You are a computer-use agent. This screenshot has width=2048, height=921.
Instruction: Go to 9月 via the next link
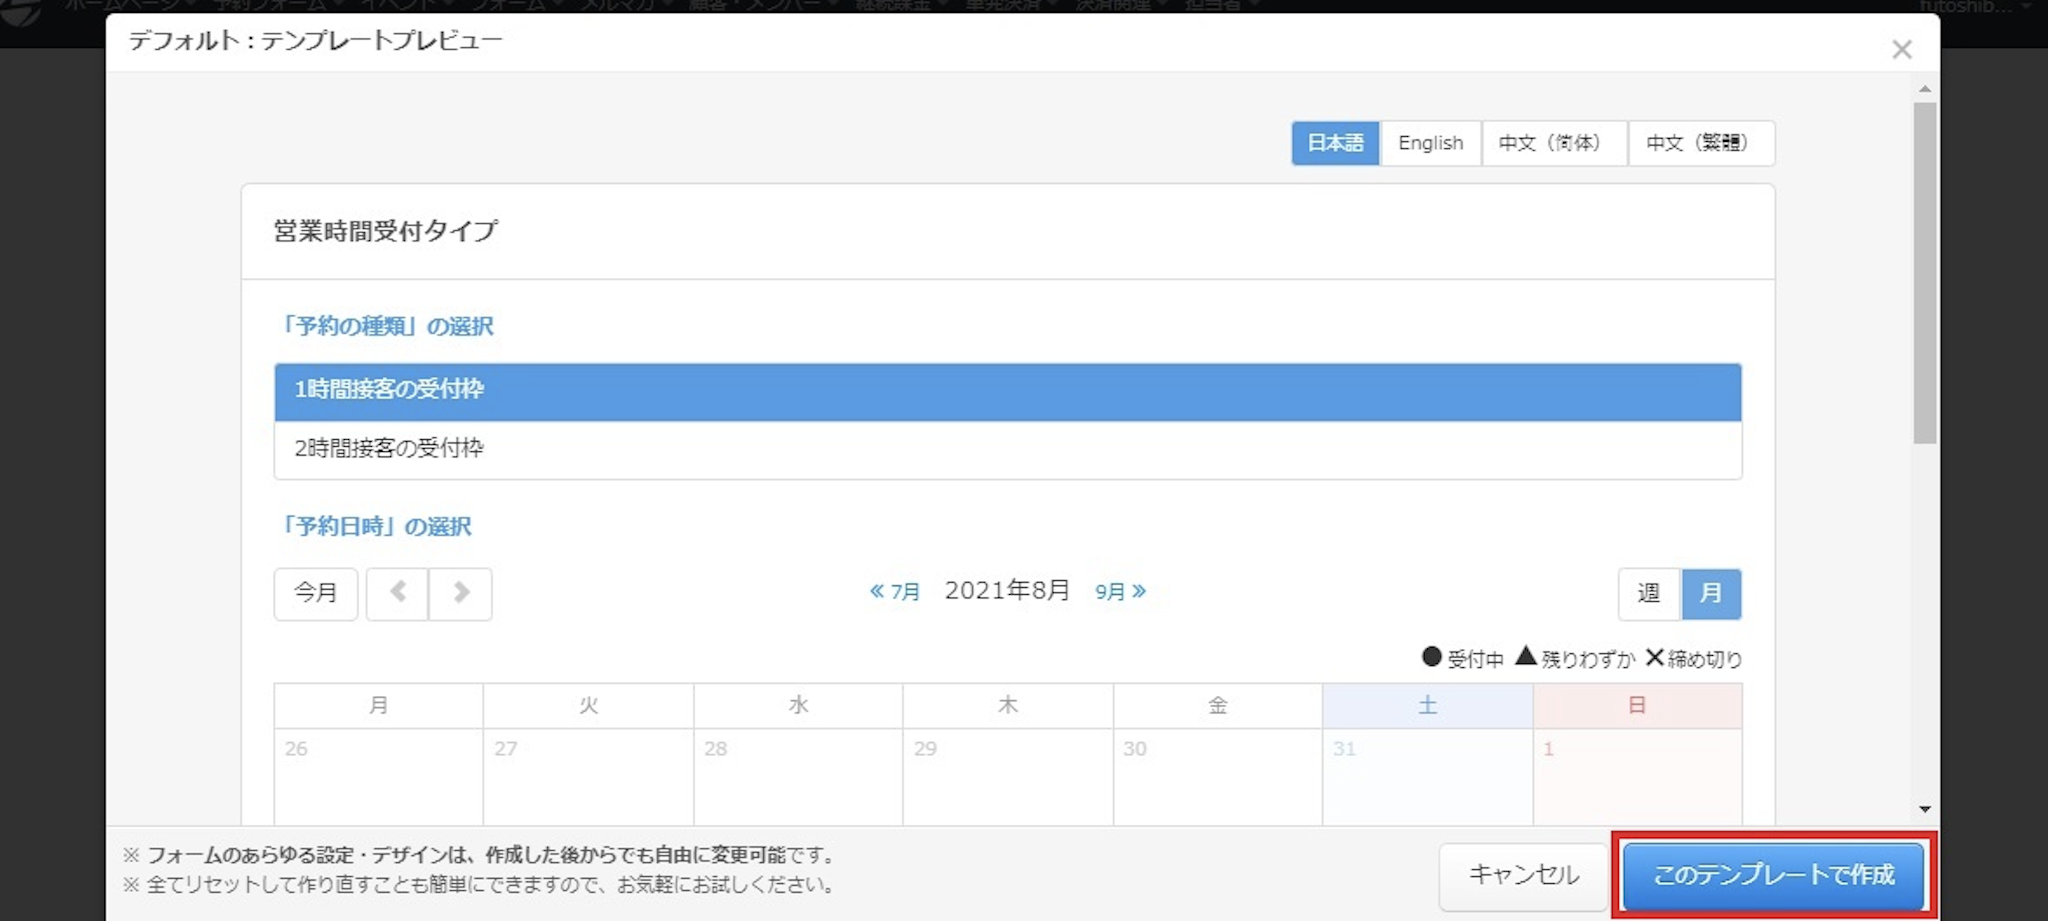[1120, 592]
